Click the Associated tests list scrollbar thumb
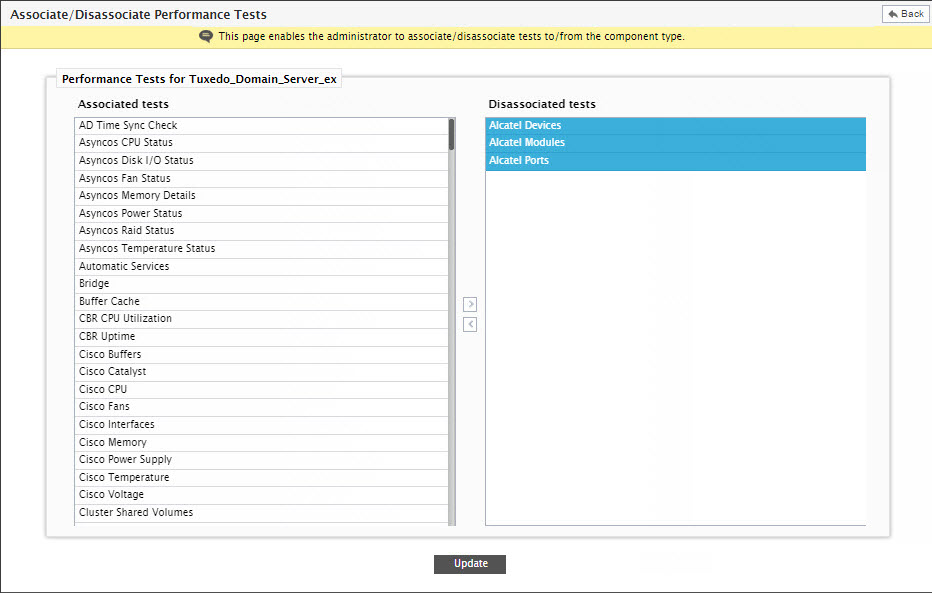 click(451, 134)
